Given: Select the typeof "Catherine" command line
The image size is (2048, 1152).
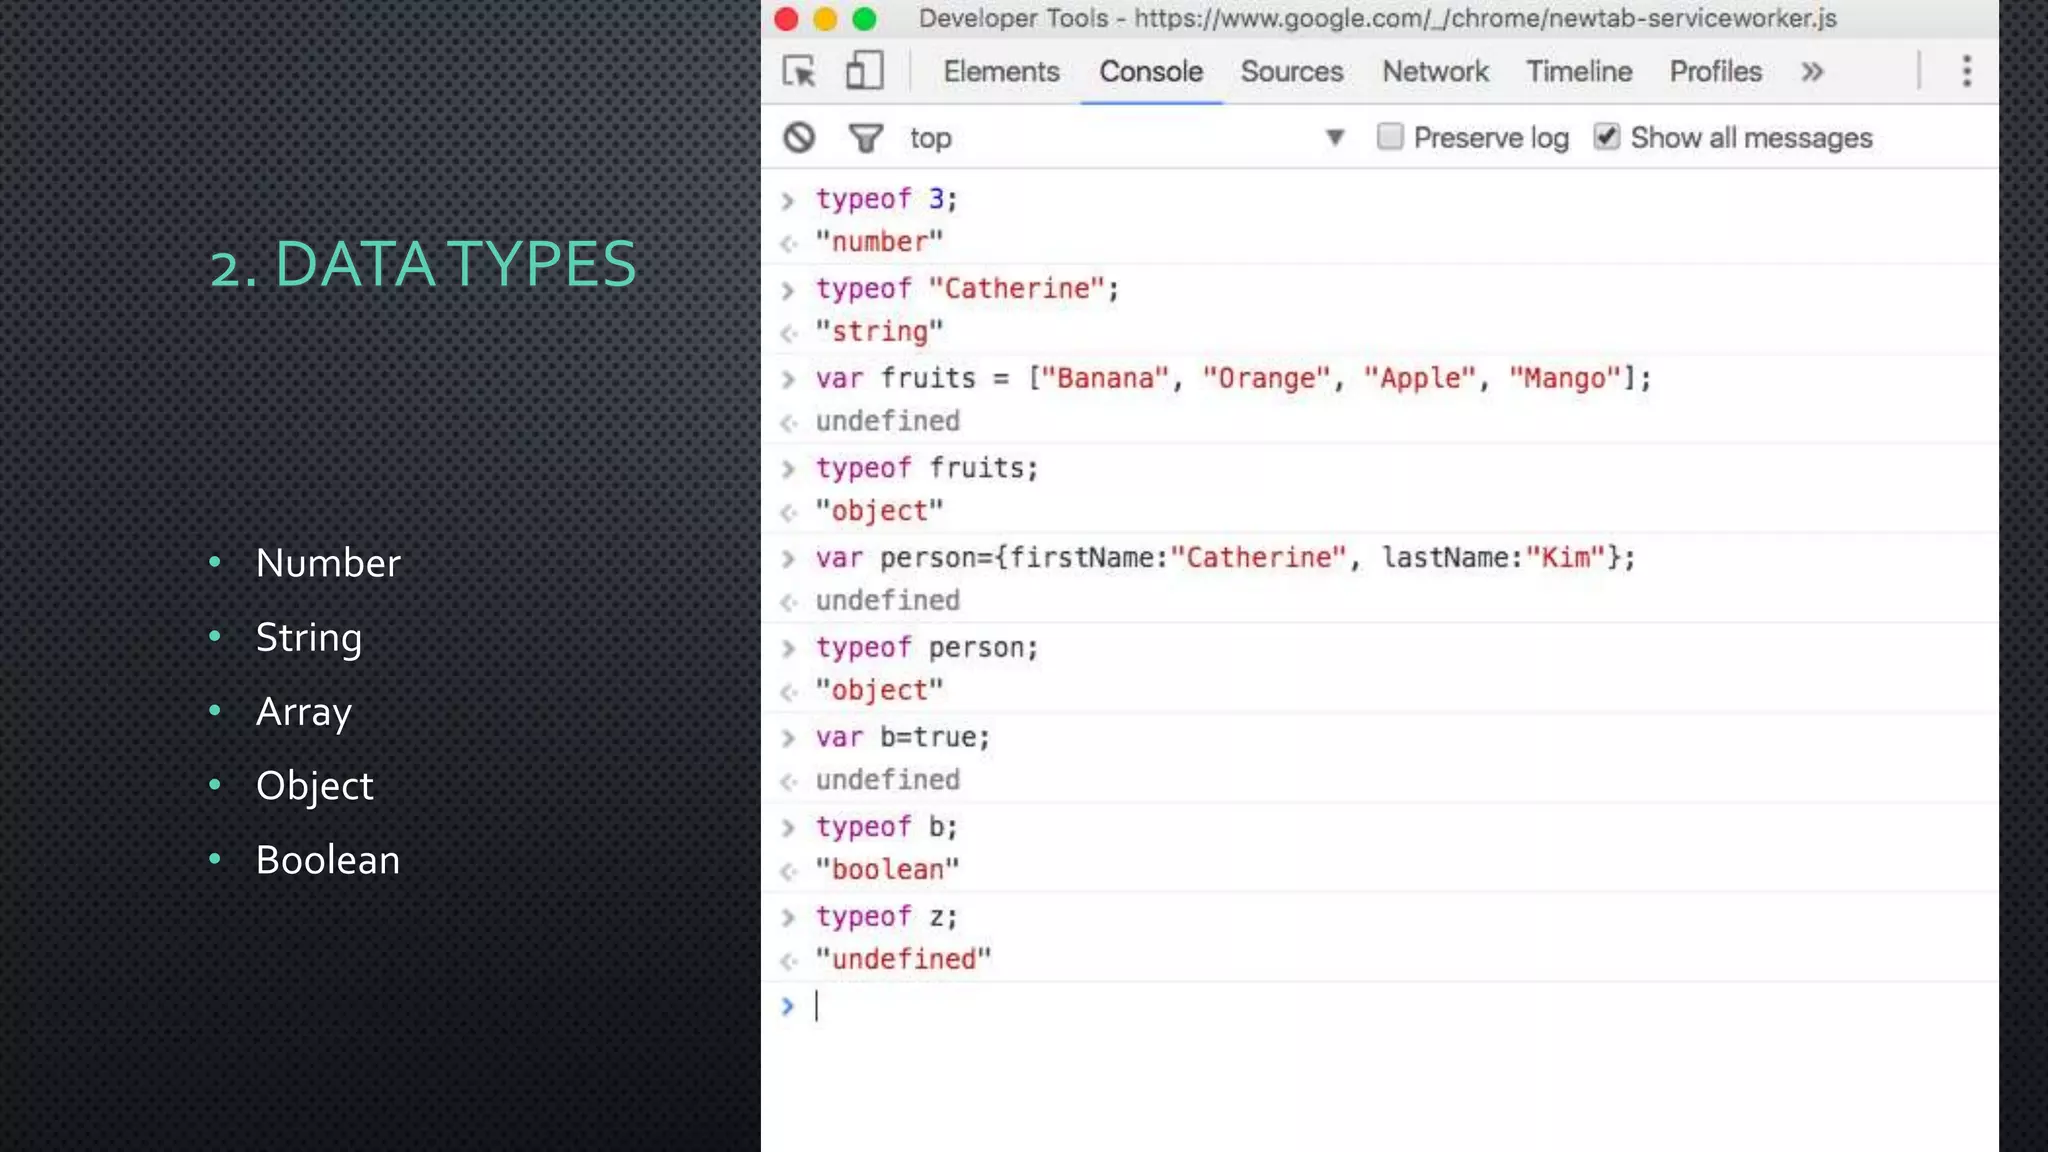Looking at the screenshot, I should click(x=967, y=289).
